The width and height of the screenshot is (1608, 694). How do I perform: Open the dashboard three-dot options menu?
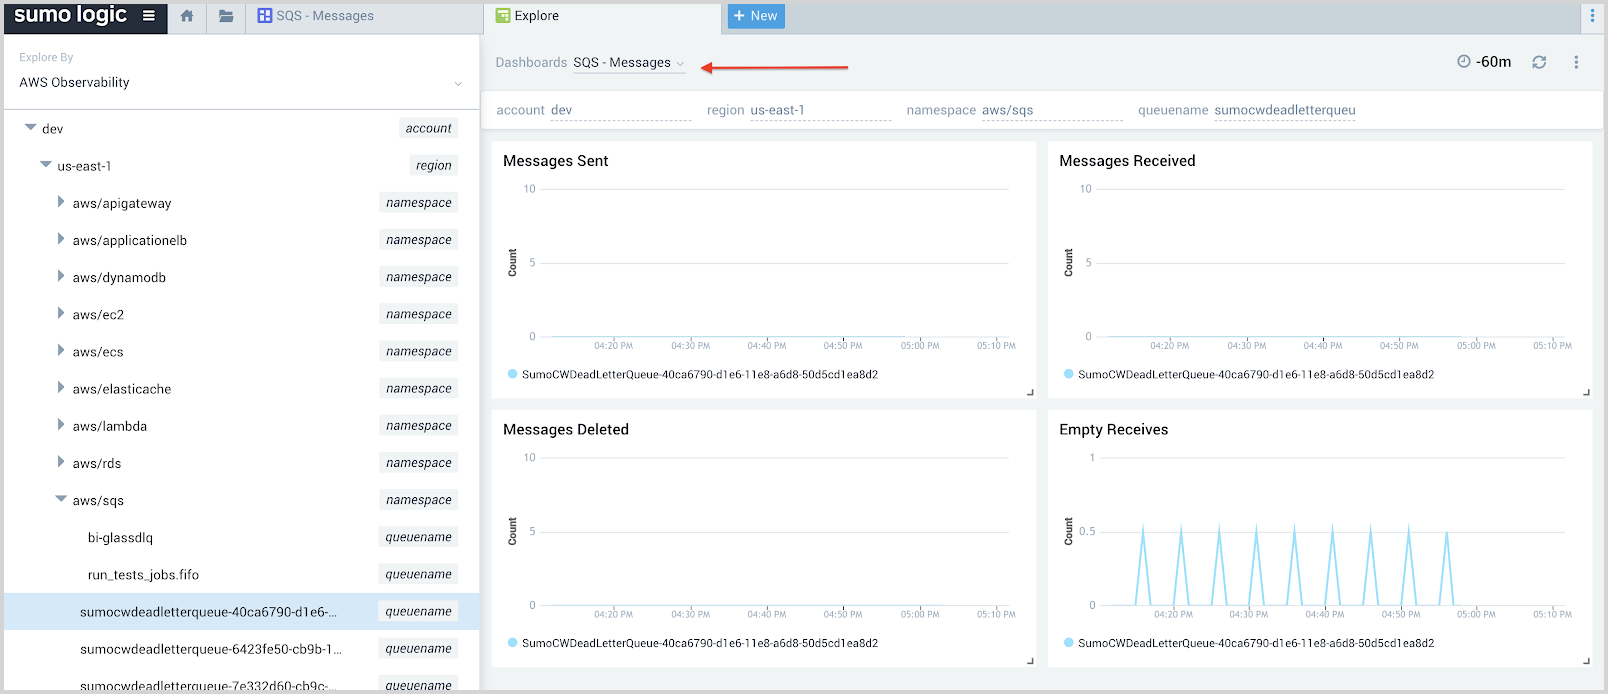[1576, 62]
